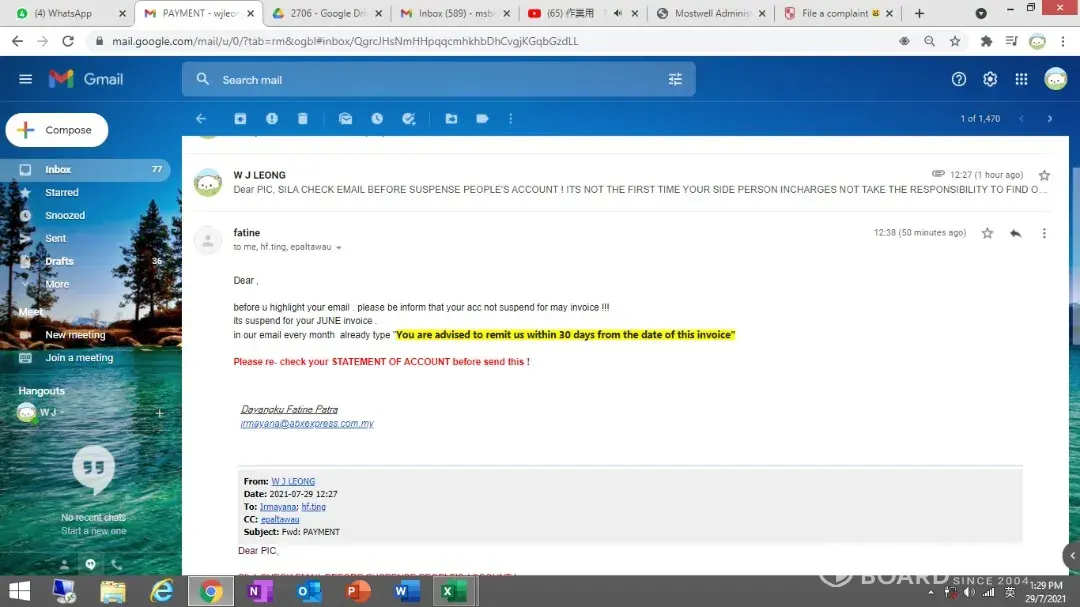Image resolution: width=1080 pixels, height=607 pixels.
Task: Bookmark this page star icon
Action: tap(955, 41)
